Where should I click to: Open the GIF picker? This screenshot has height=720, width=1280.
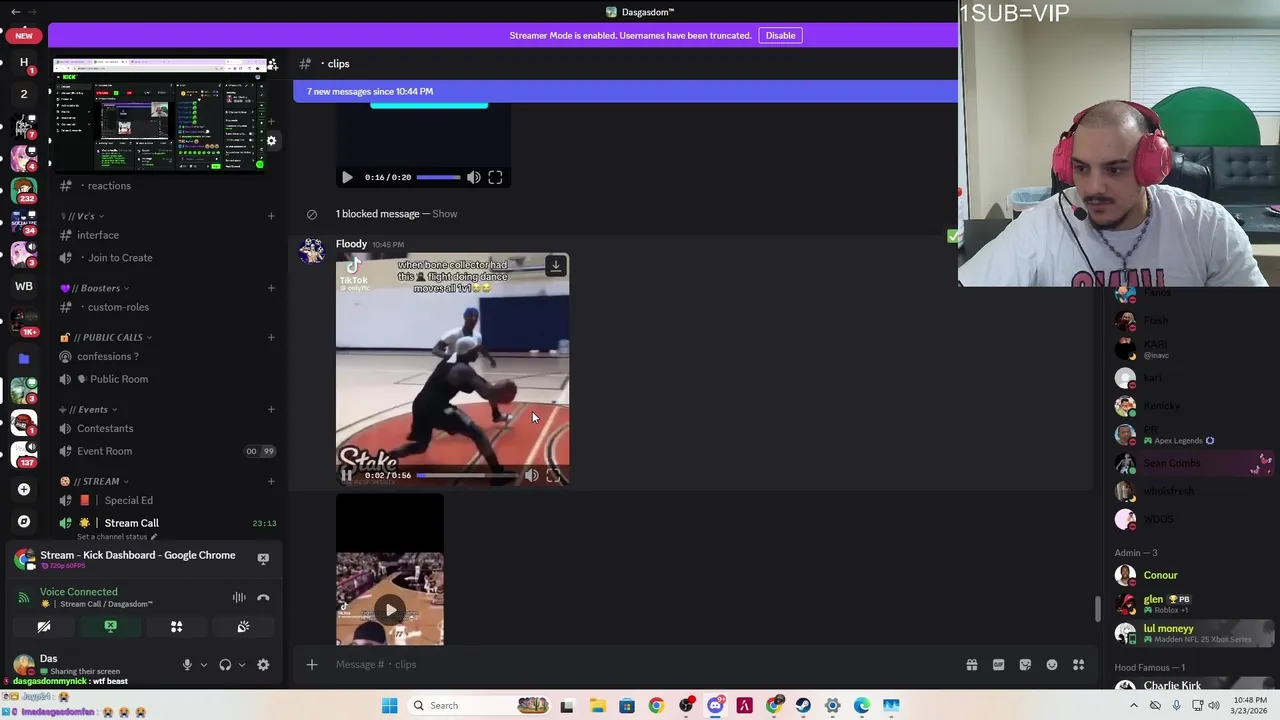[998, 665]
